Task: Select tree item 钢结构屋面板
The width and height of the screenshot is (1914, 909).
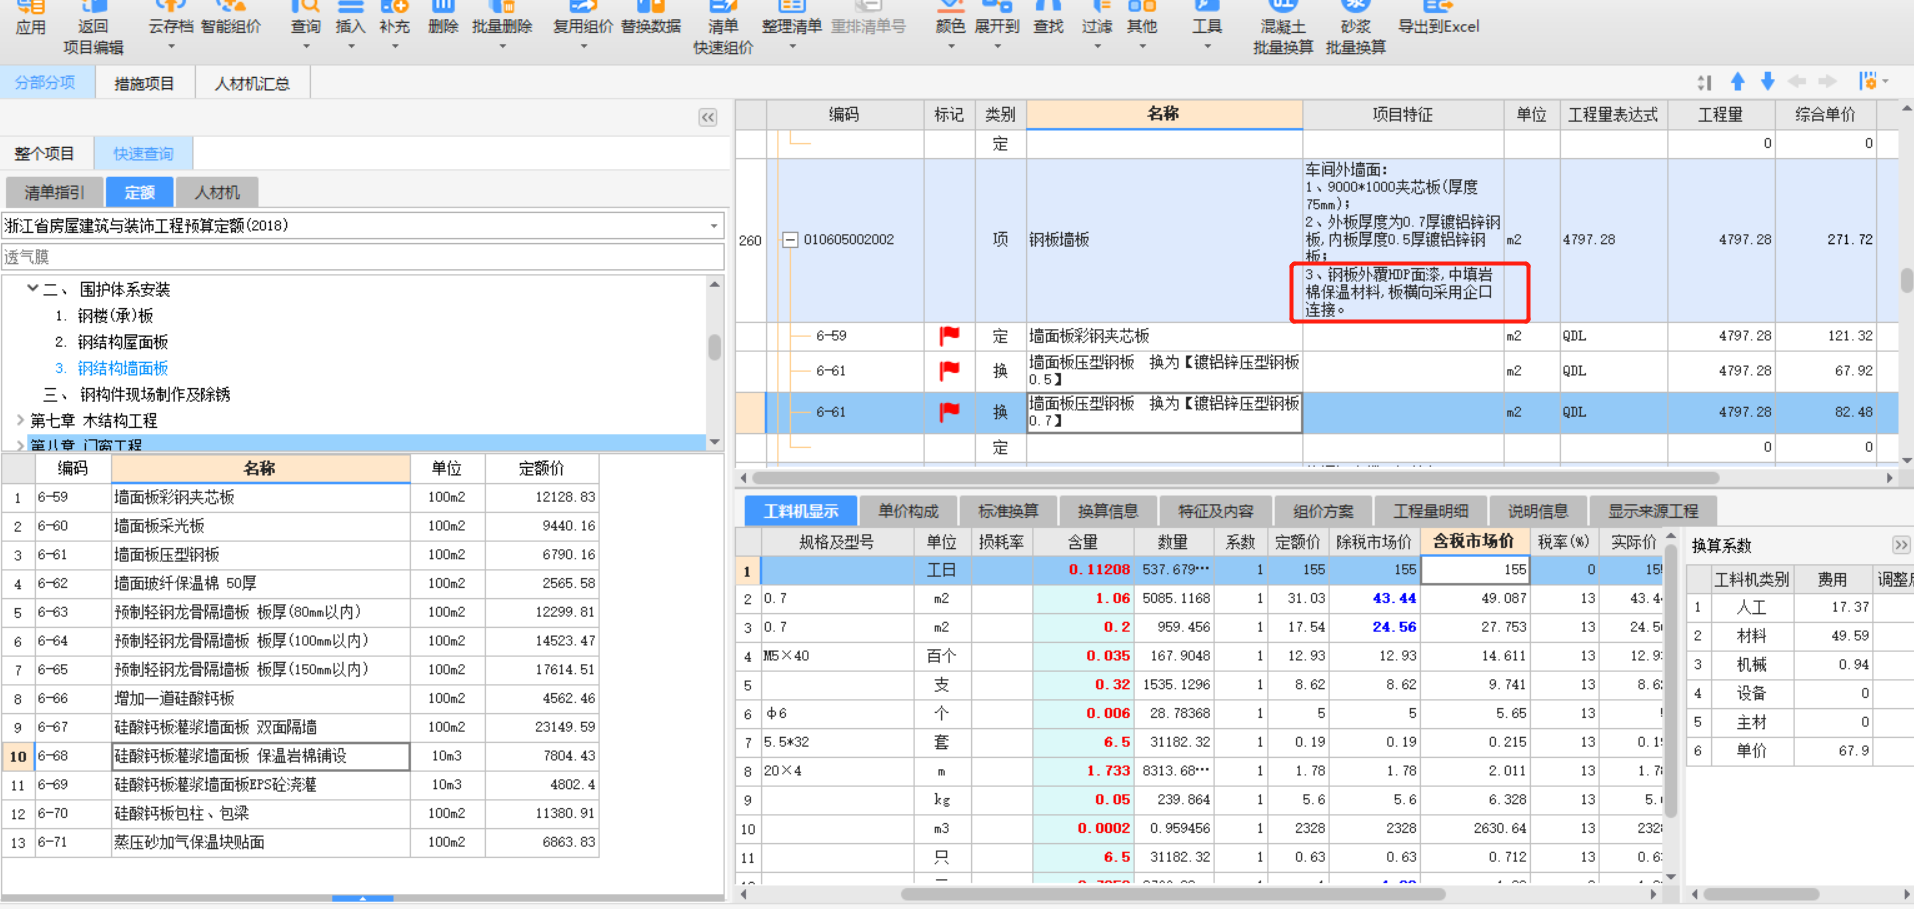Action: click(123, 342)
